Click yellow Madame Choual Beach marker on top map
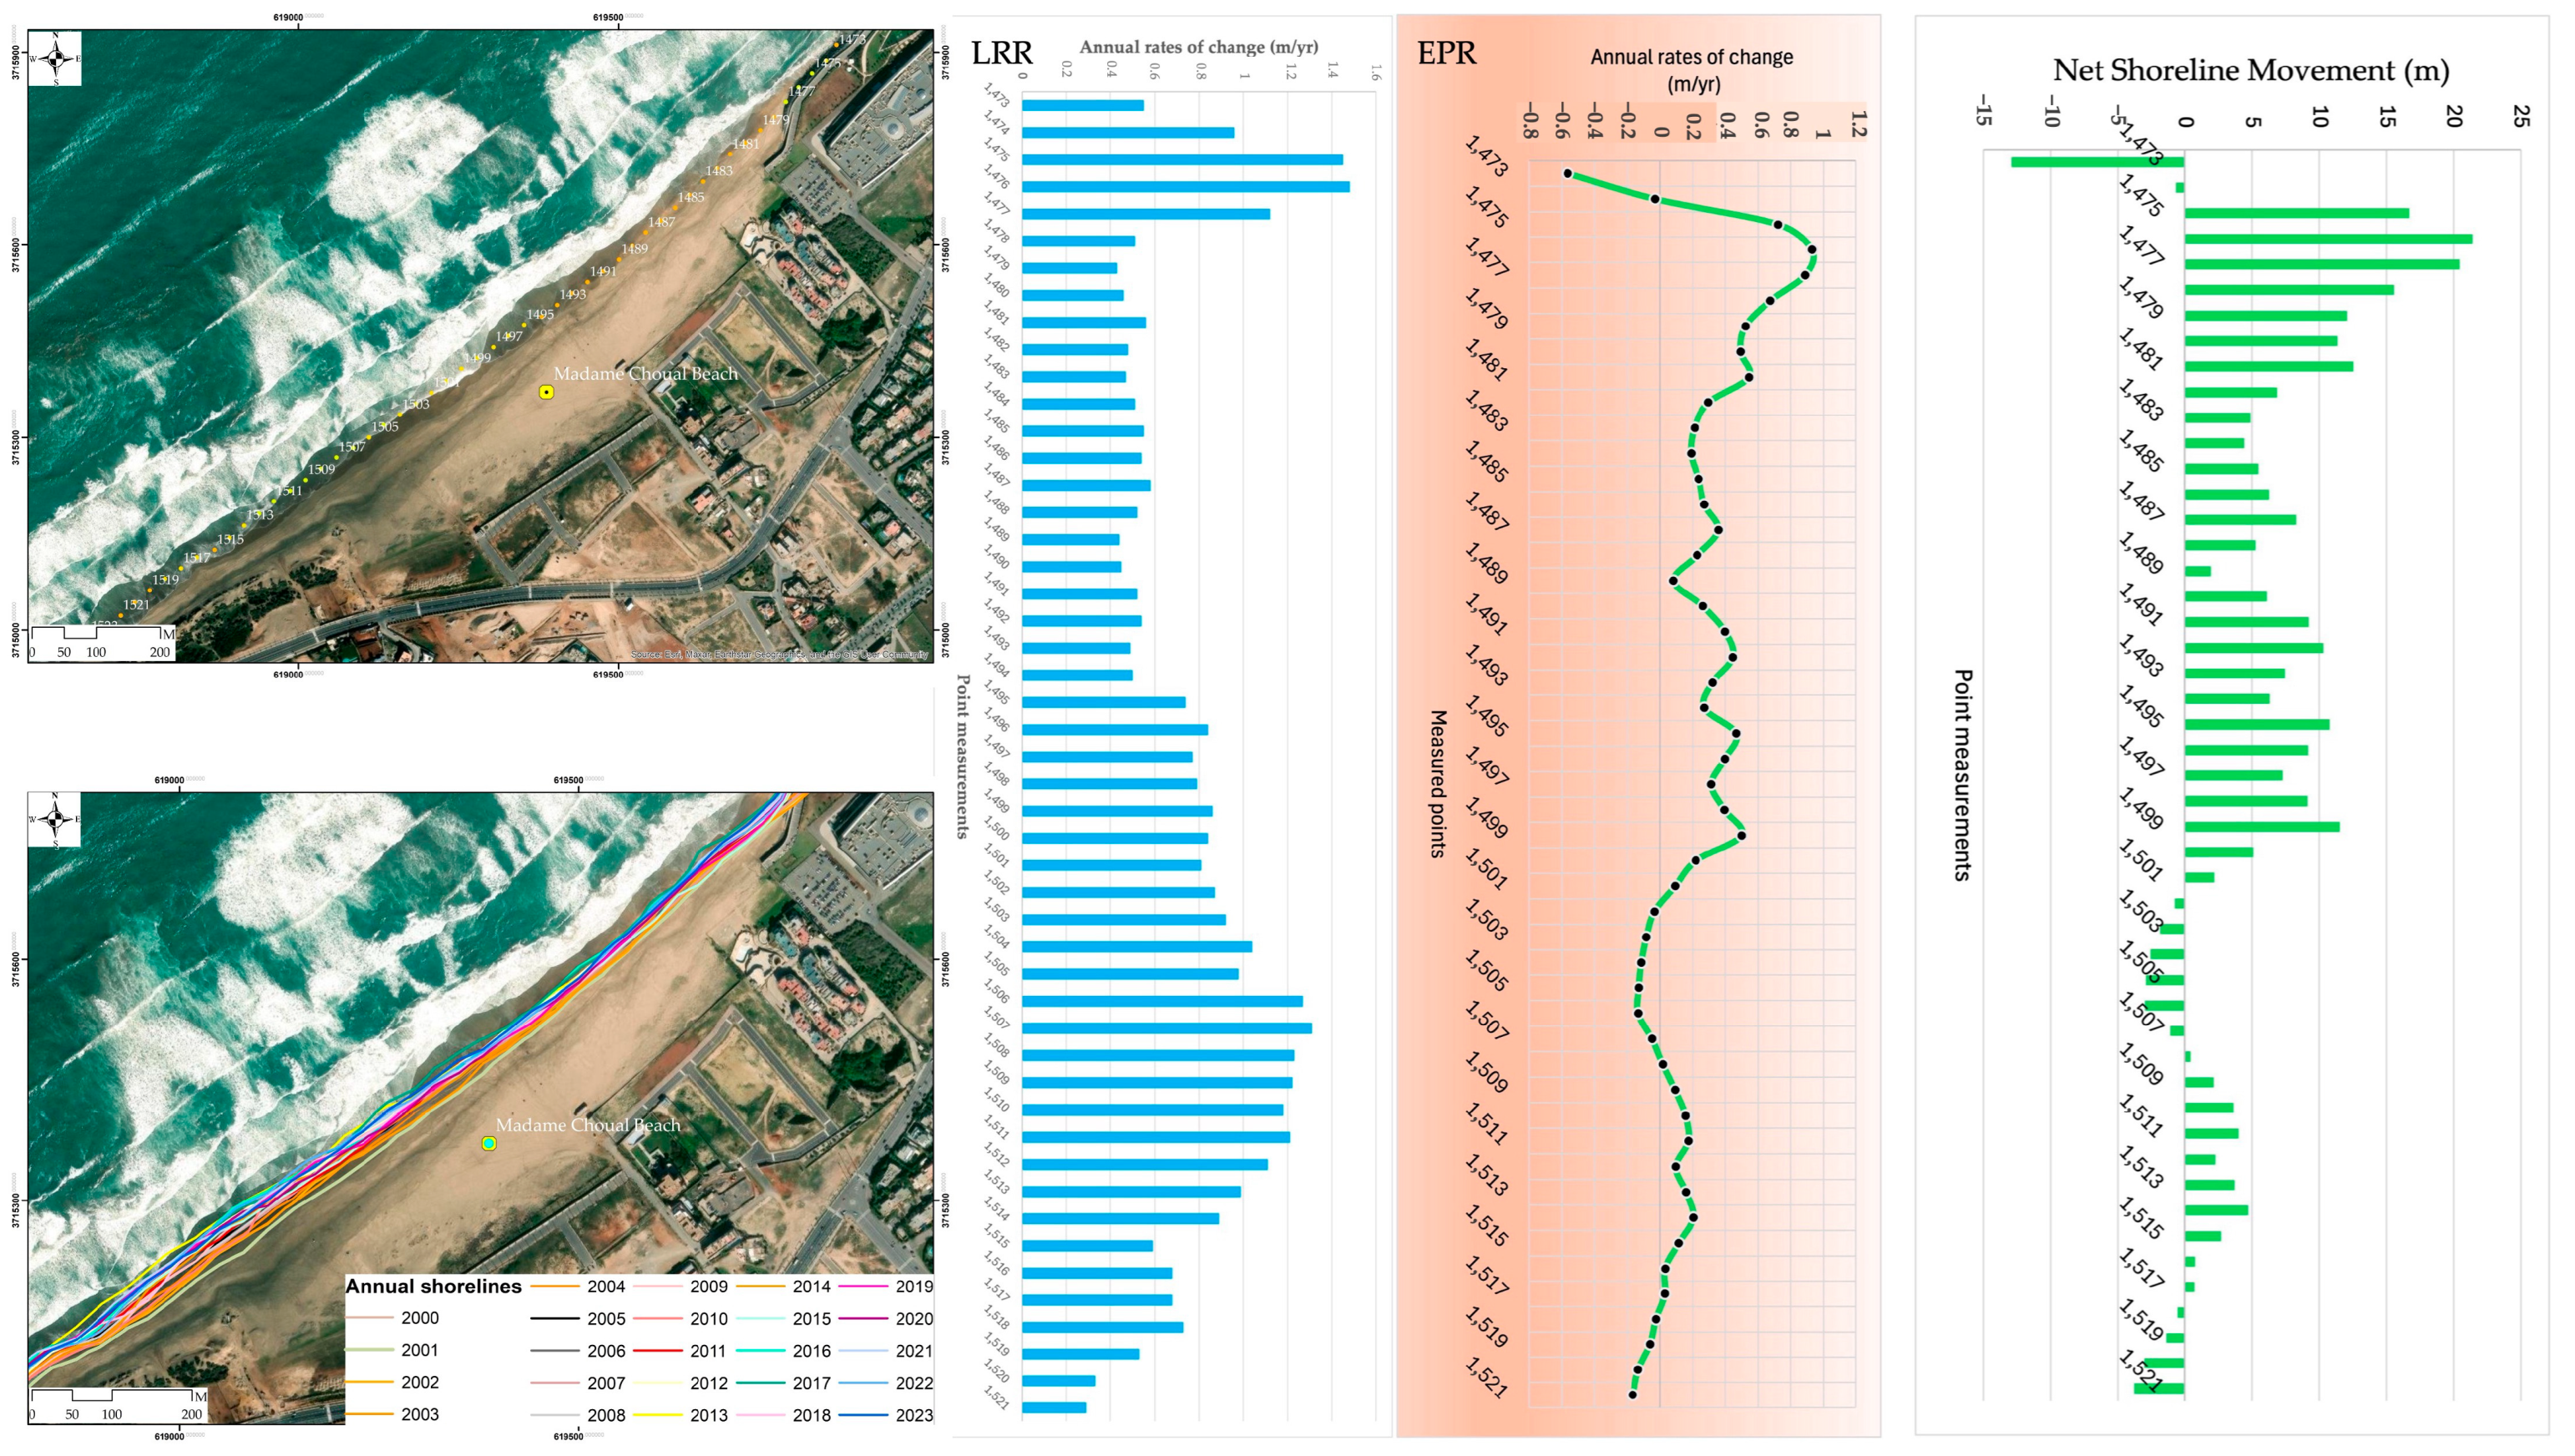 coord(546,392)
